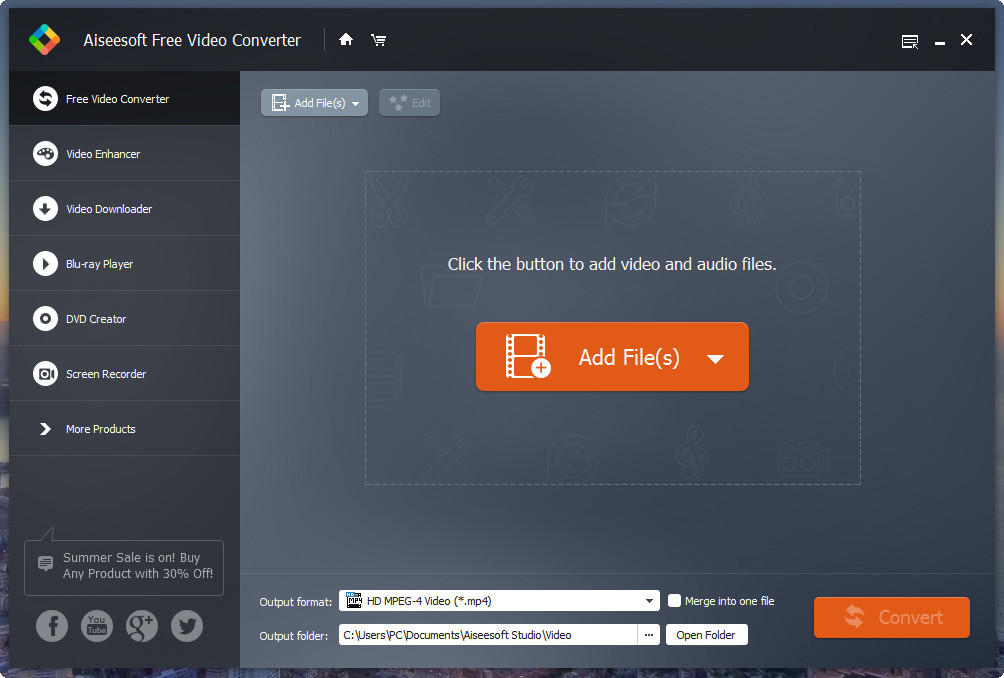Image resolution: width=1004 pixels, height=678 pixels.
Task: Click the Aiseesoft colorful logo icon
Action: click(44, 40)
